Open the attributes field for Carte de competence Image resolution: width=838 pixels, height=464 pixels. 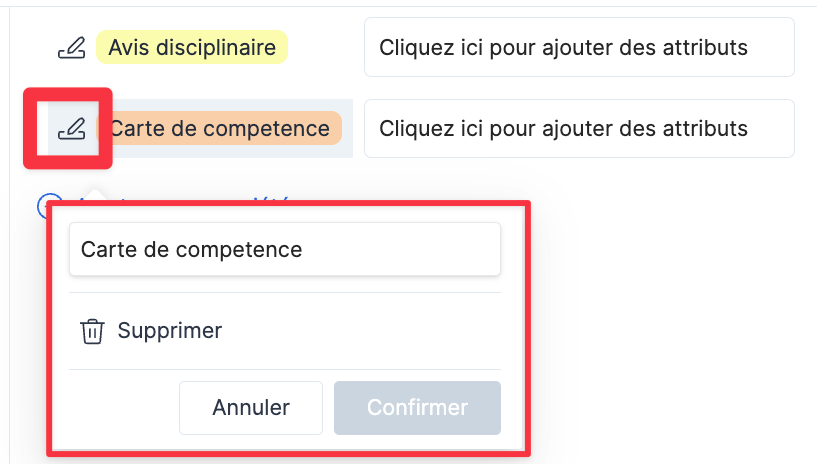coord(579,129)
